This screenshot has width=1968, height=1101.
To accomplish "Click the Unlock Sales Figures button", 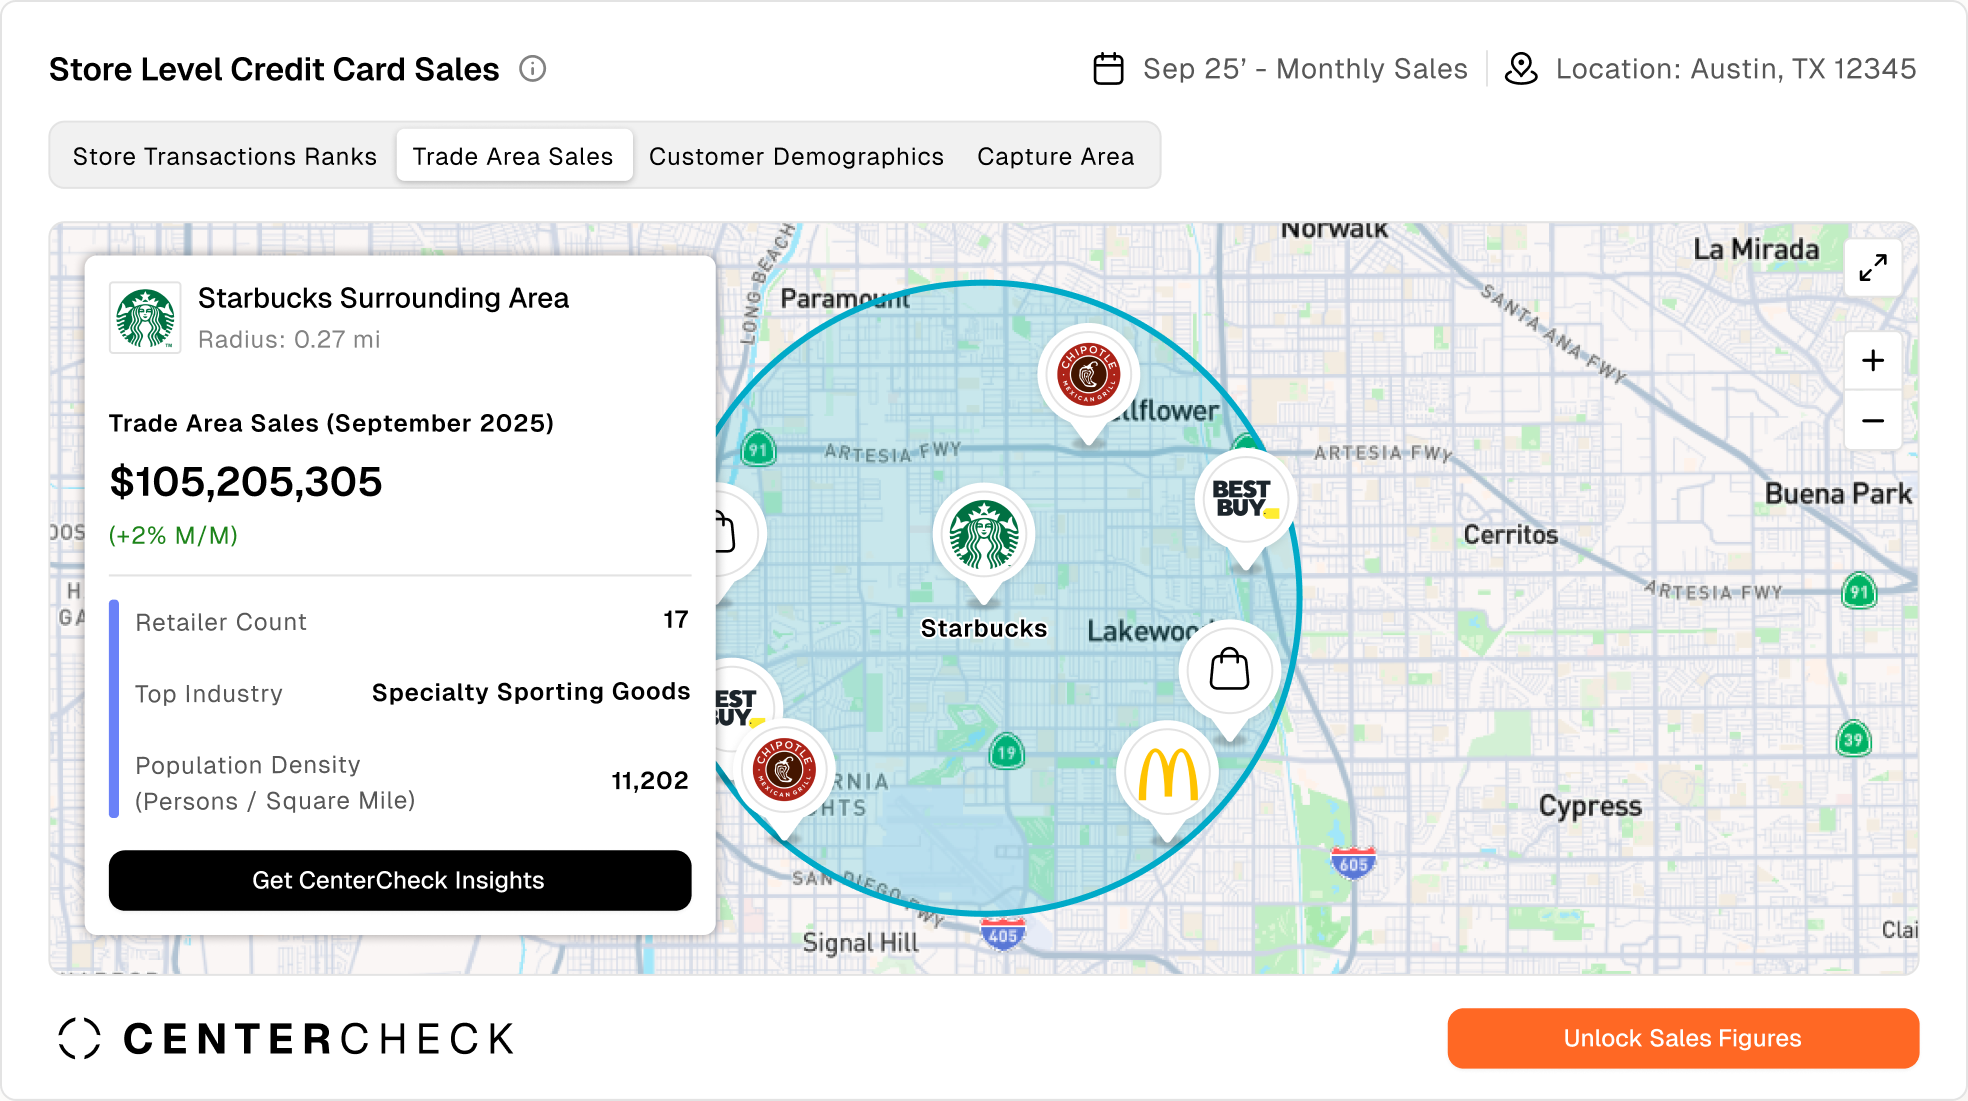I will tap(1683, 1038).
